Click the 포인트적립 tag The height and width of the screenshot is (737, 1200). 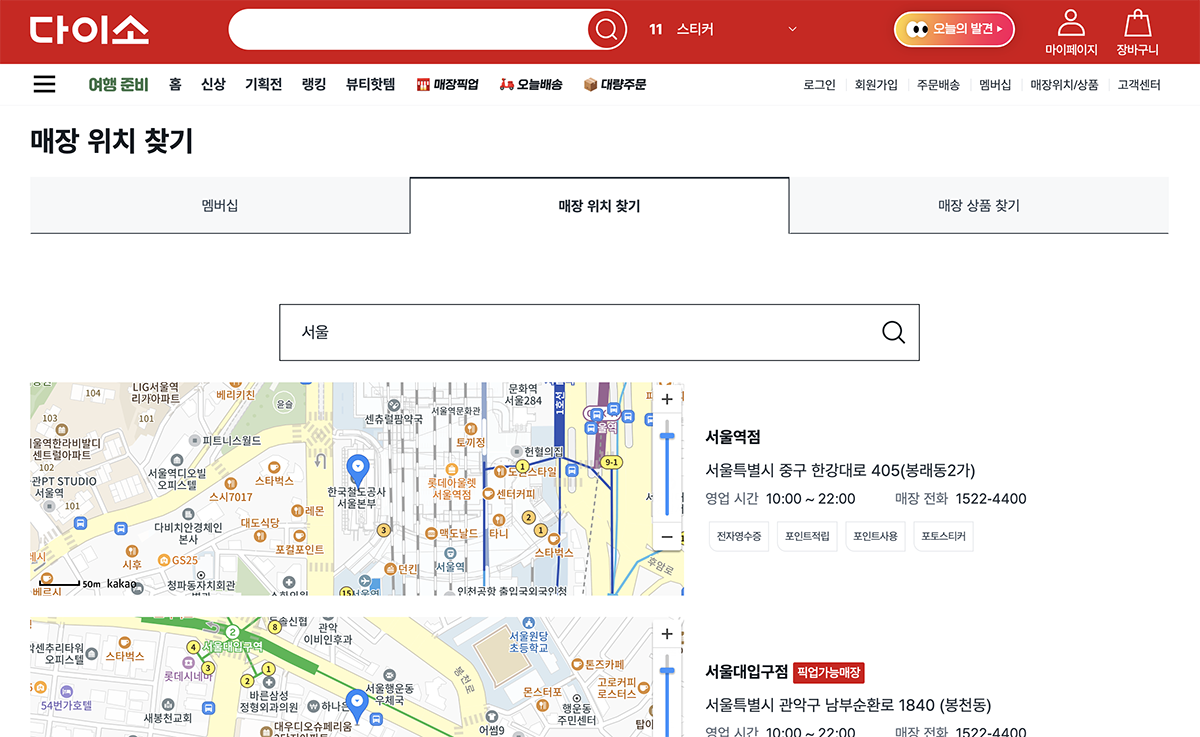[x=807, y=536]
